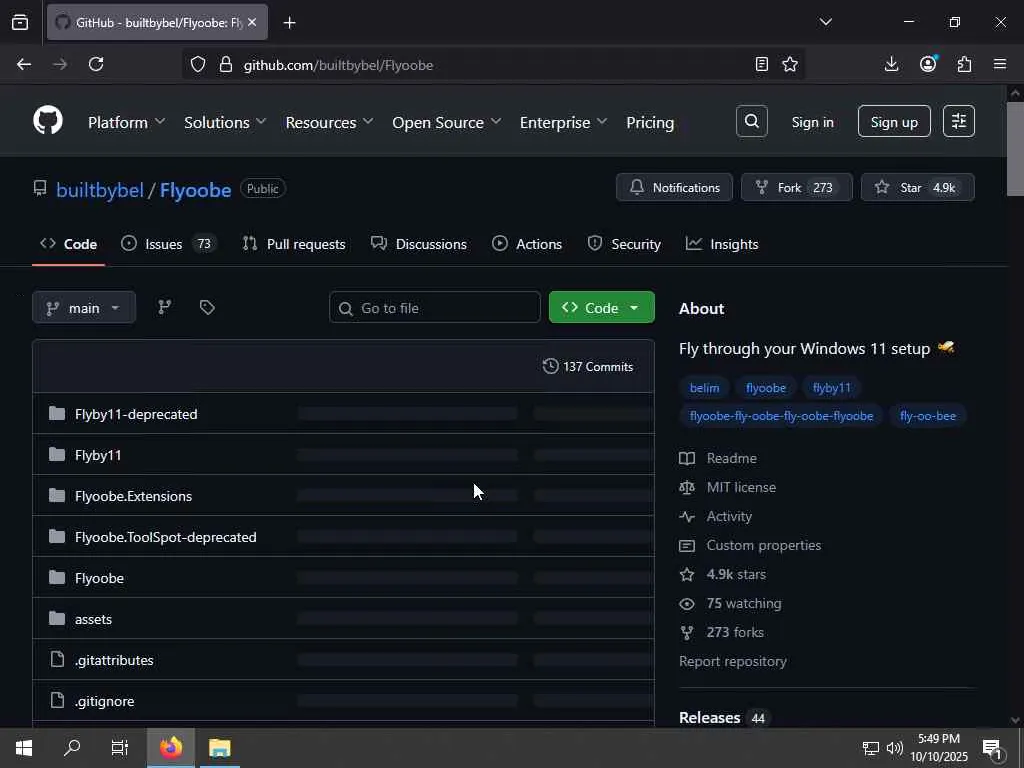Open a new browser tab

pyautogui.click(x=289, y=23)
